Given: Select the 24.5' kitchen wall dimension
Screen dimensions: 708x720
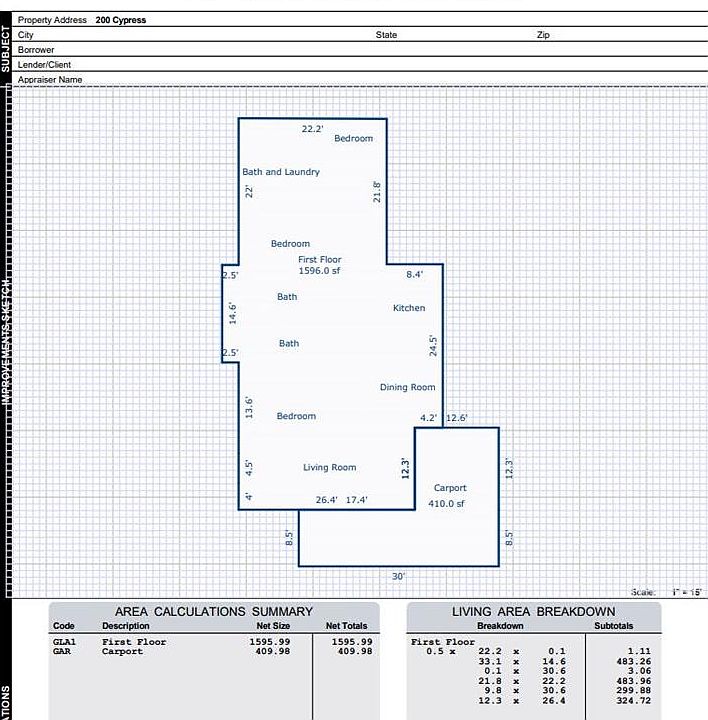Looking at the screenshot, I should pos(433,345).
